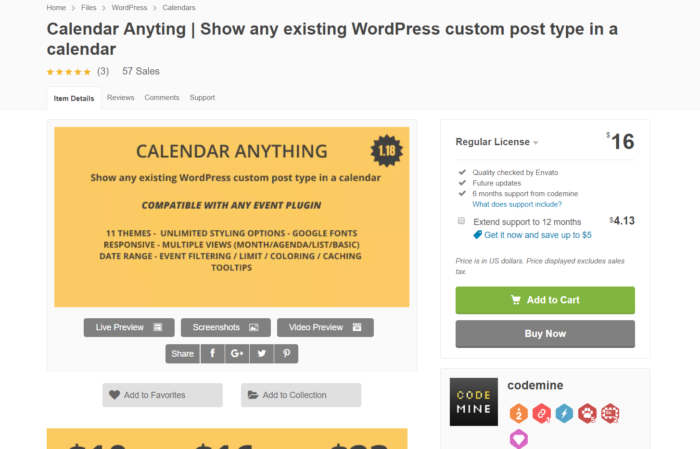This screenshot has height=449, width=700.
Task: Go to Home breadcrumb
Action: pyautogui.click(x=56, y=8)
